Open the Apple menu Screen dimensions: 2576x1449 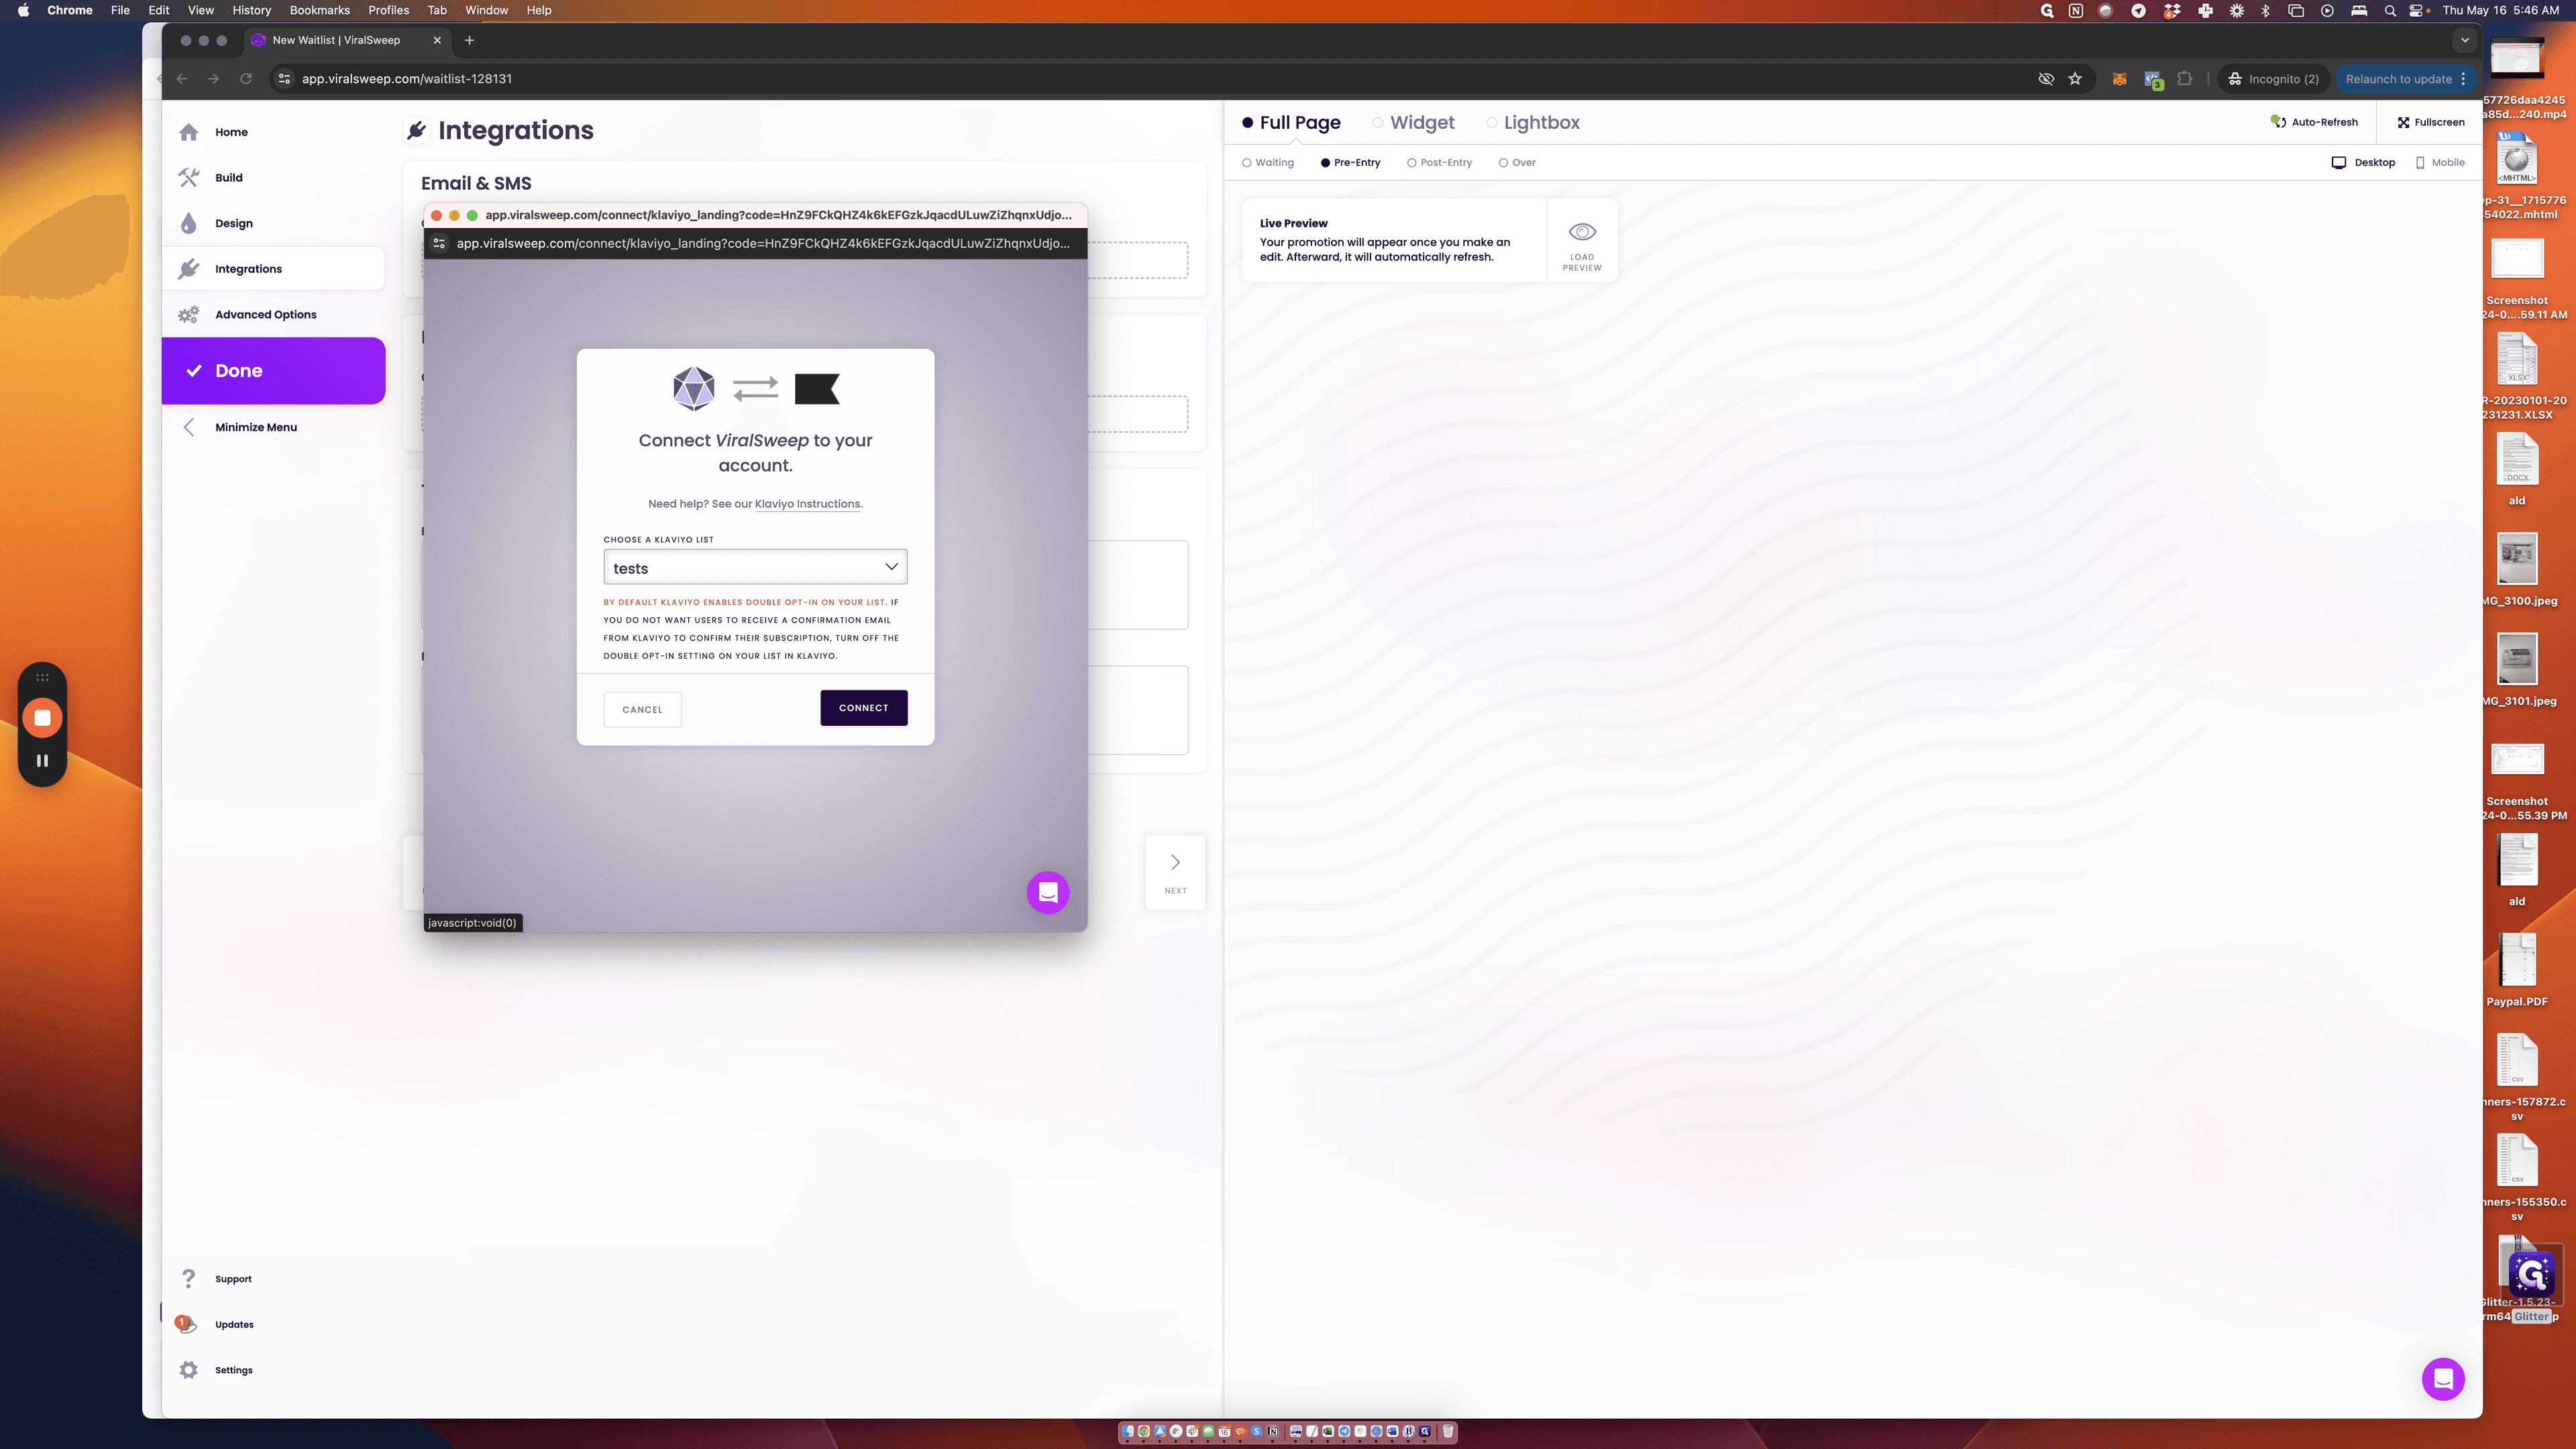pyautogui.click(x=23, y=10)
